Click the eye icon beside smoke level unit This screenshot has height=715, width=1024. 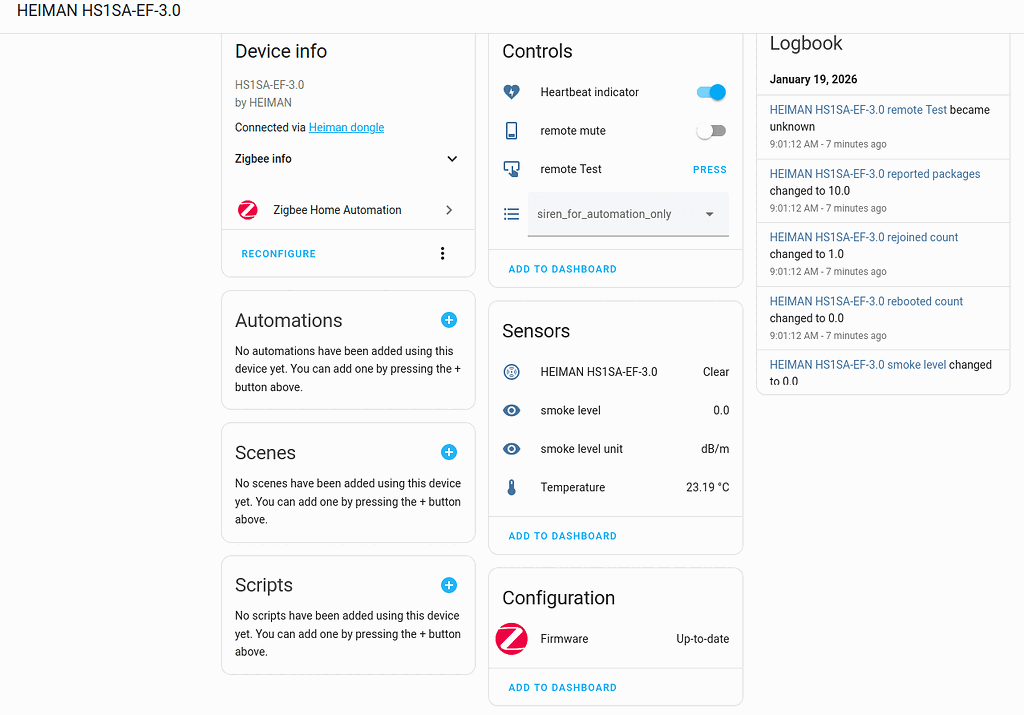click(511, 449)
